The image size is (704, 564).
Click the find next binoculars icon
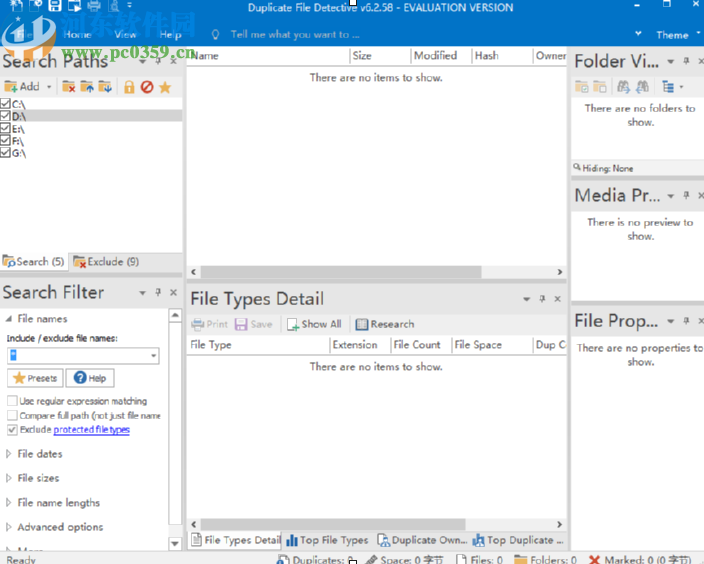(x=624, y=87)
